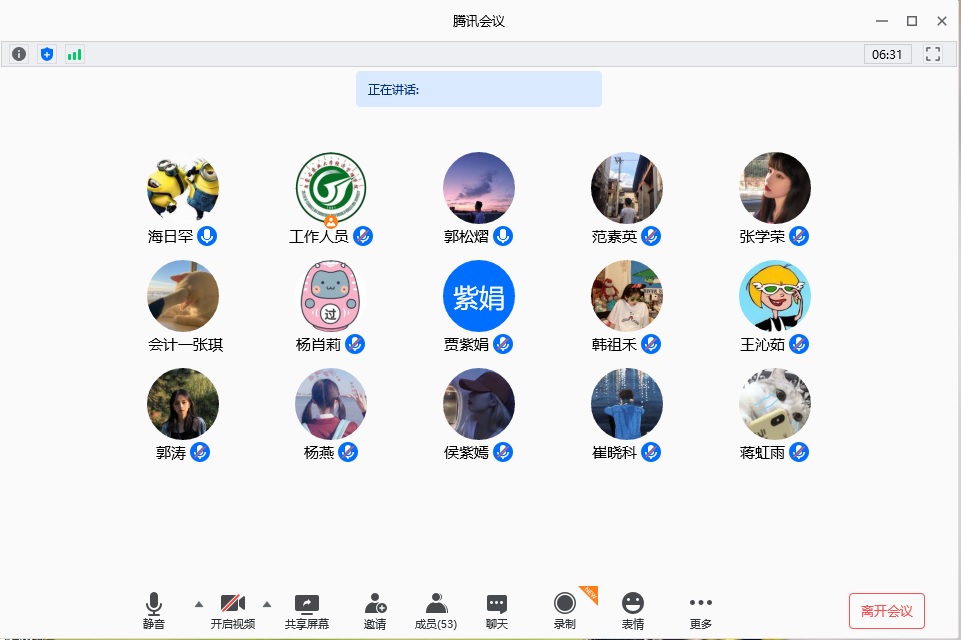This screenshot has height=640, width=961.
Task: Select 贾紫娟's blue avatar
Action: pos(479,296)
